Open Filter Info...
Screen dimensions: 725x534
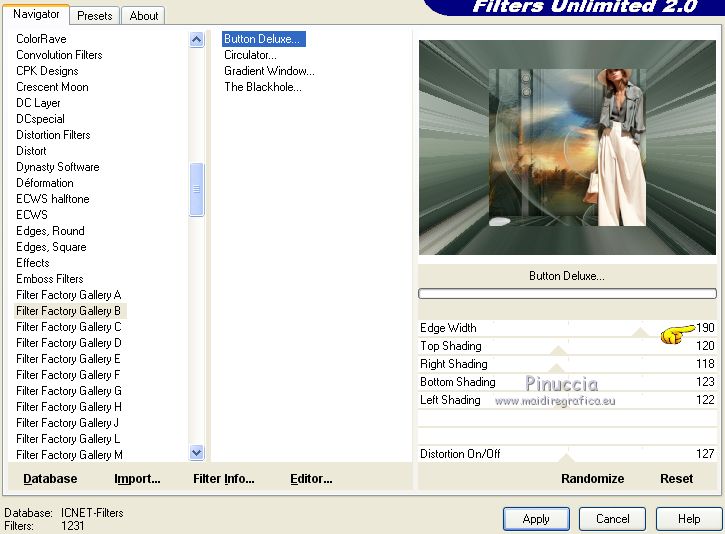224,479
